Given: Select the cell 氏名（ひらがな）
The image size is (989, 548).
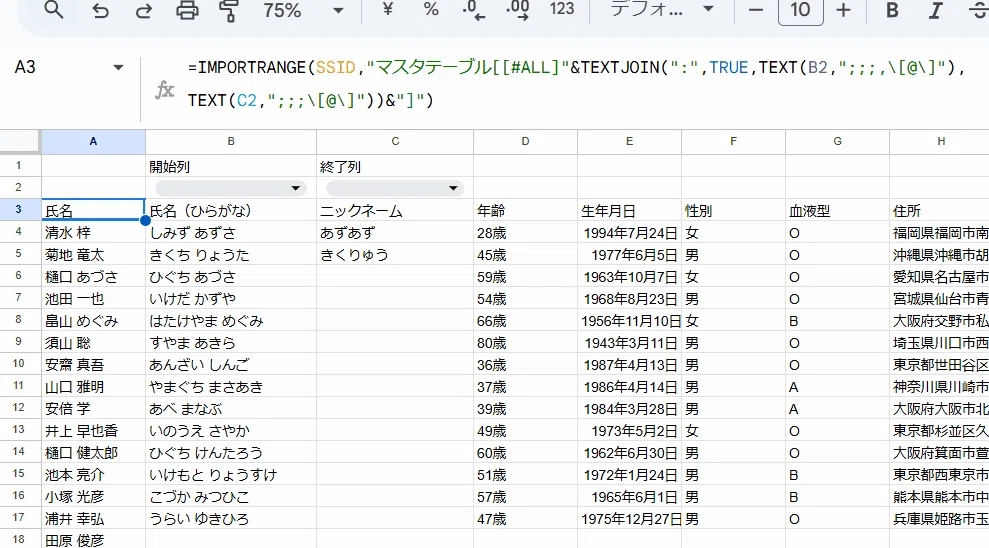Looking at the screenshot, I should coord(231,211).
